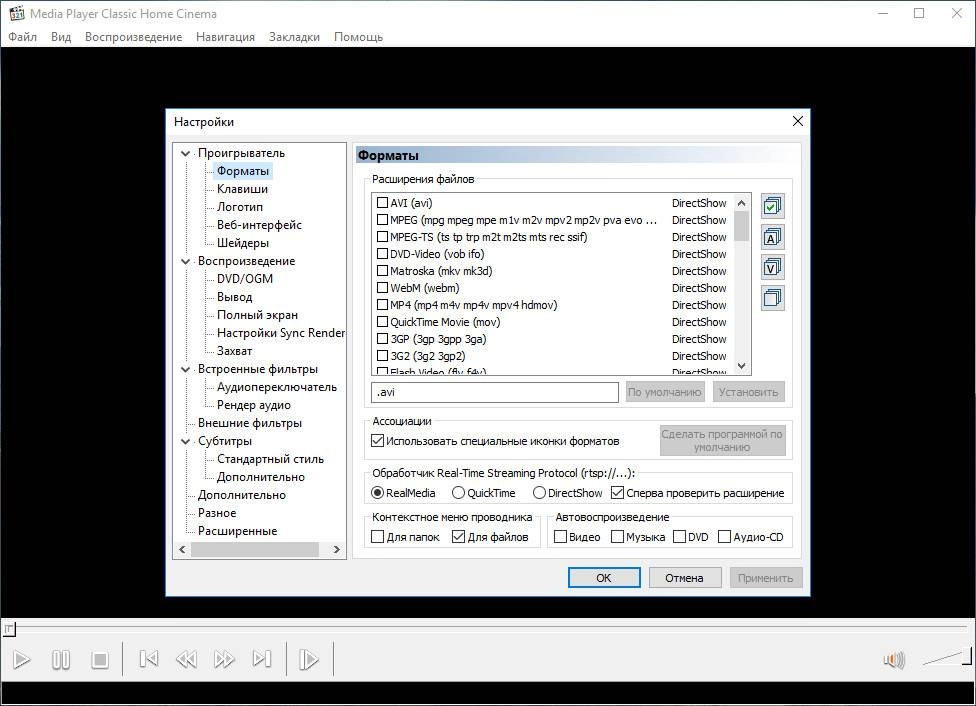Click the .avi extension input field
Viewport: 976px width, 706px height.
tap(495, 392)
